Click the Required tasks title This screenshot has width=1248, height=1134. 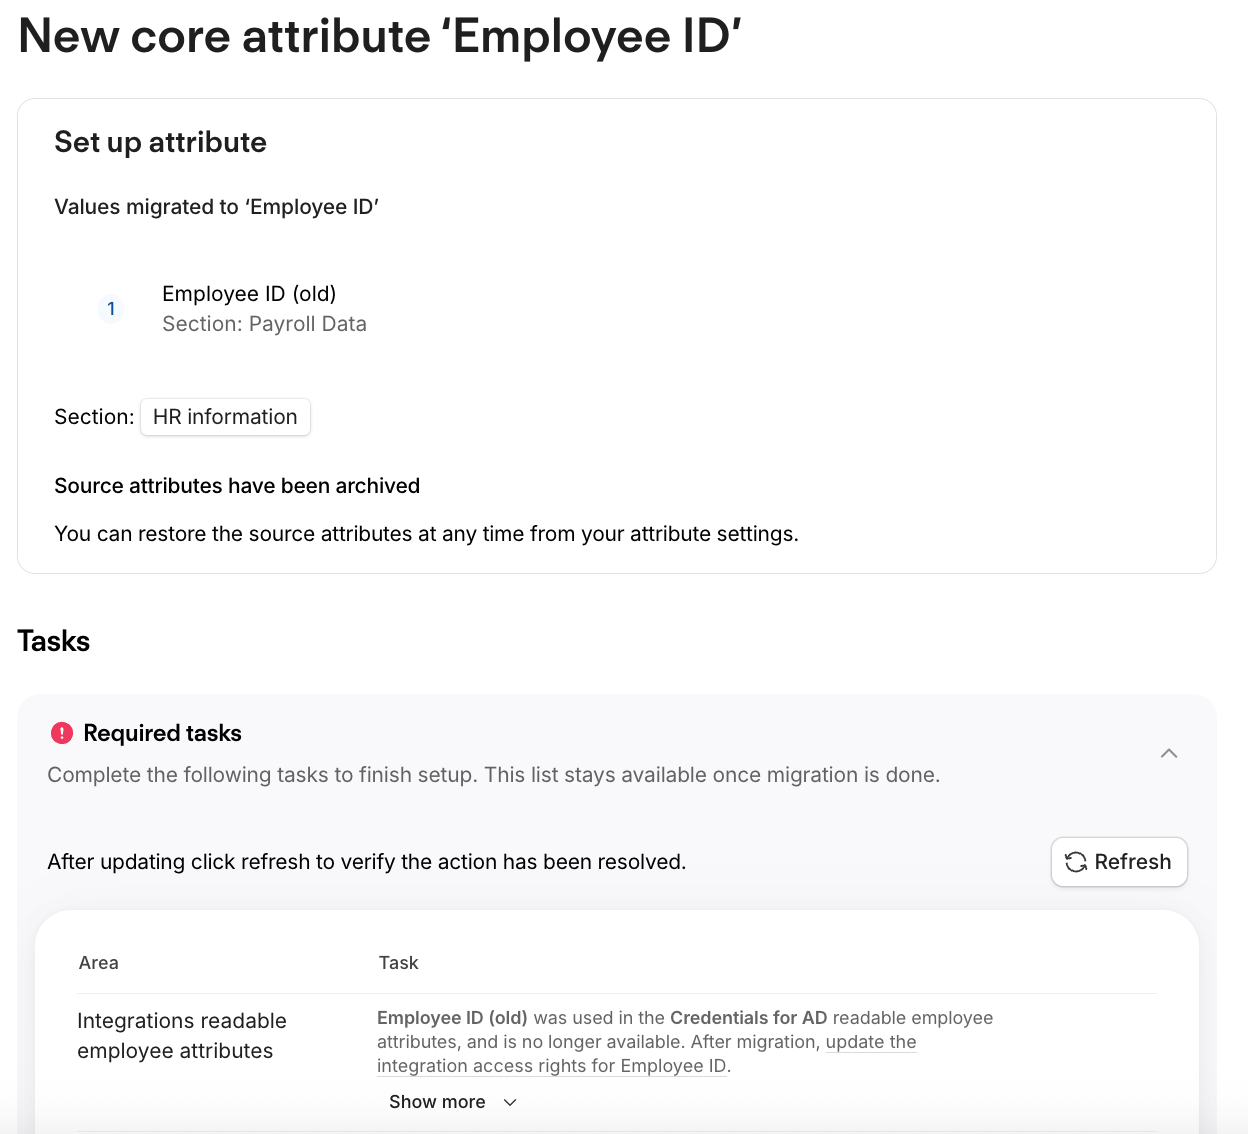coord(162,733)
